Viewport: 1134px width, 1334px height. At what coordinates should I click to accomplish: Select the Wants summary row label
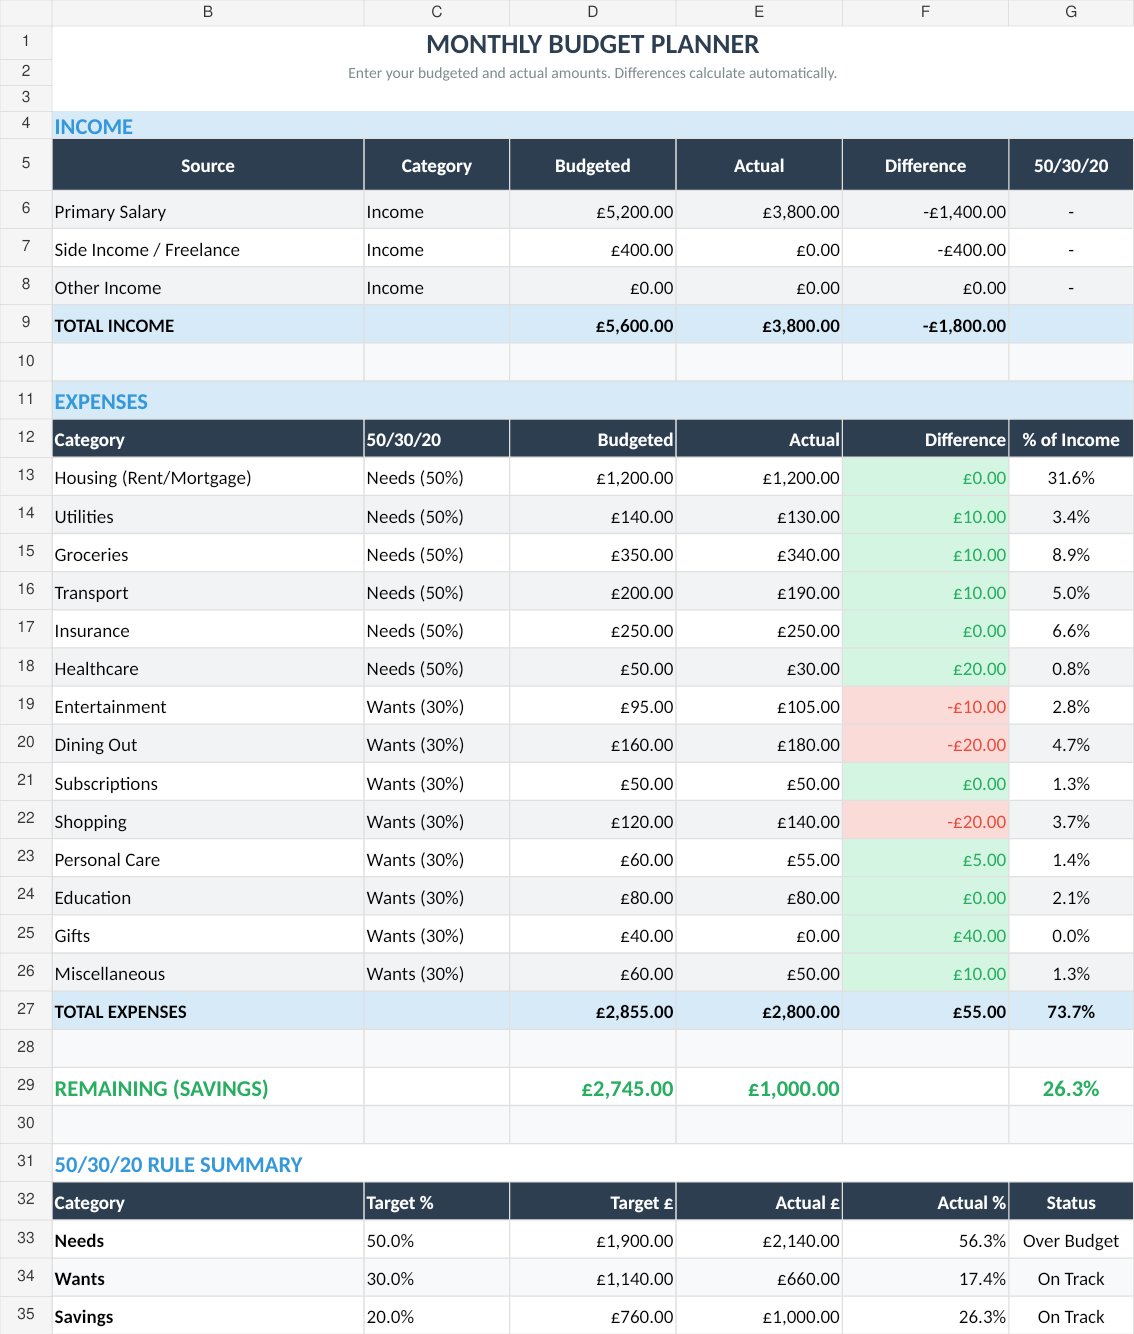[207, 1278]
